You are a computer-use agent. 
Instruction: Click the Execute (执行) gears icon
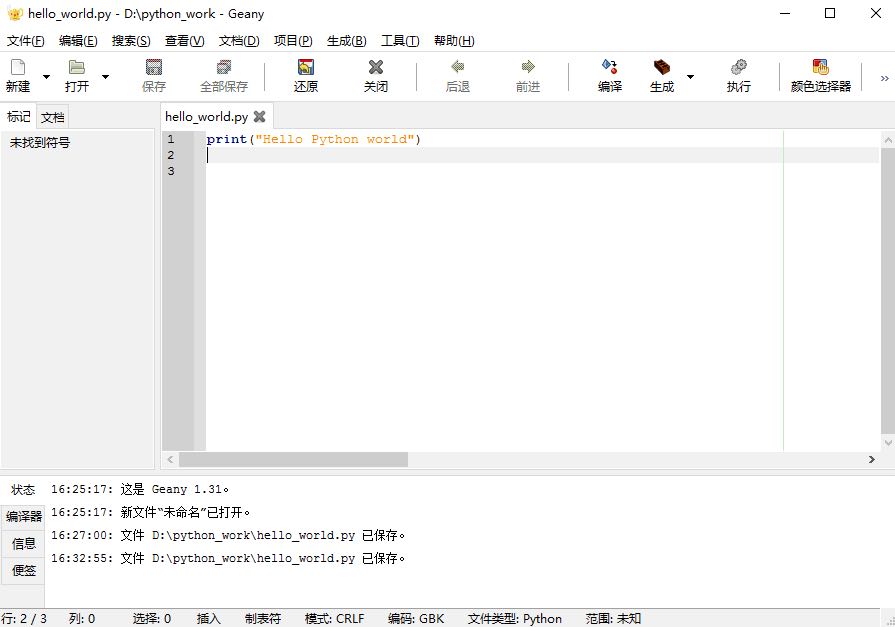[x=739, y=67]
